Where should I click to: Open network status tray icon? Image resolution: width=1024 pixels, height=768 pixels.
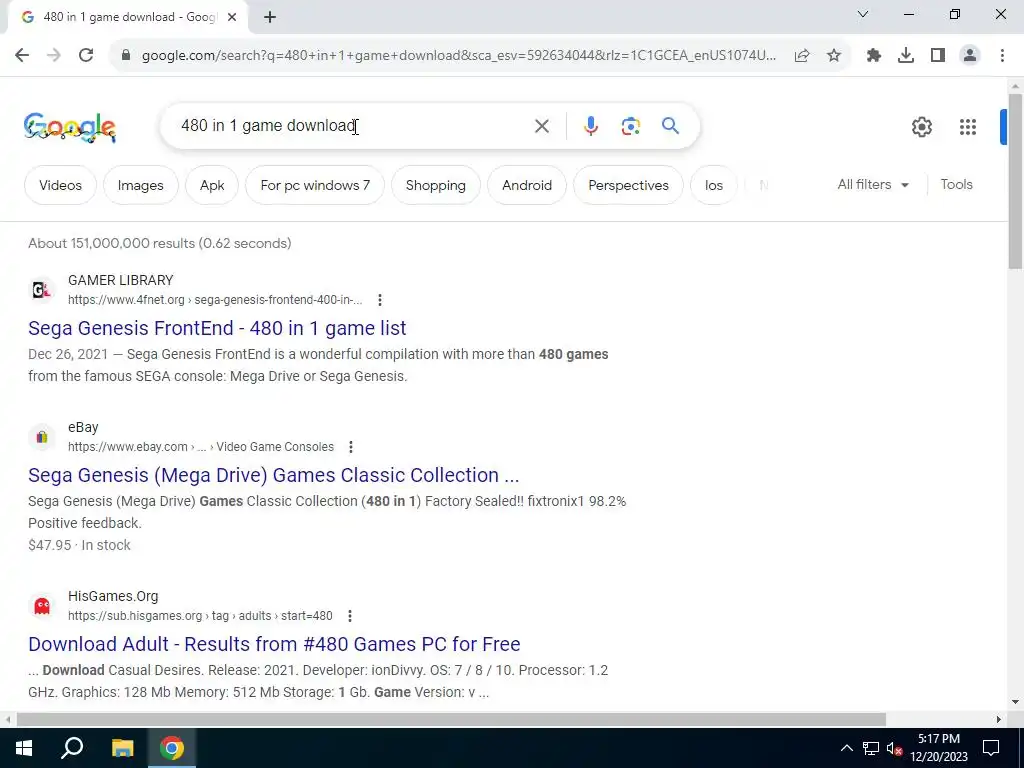click(x=871, y=748)
